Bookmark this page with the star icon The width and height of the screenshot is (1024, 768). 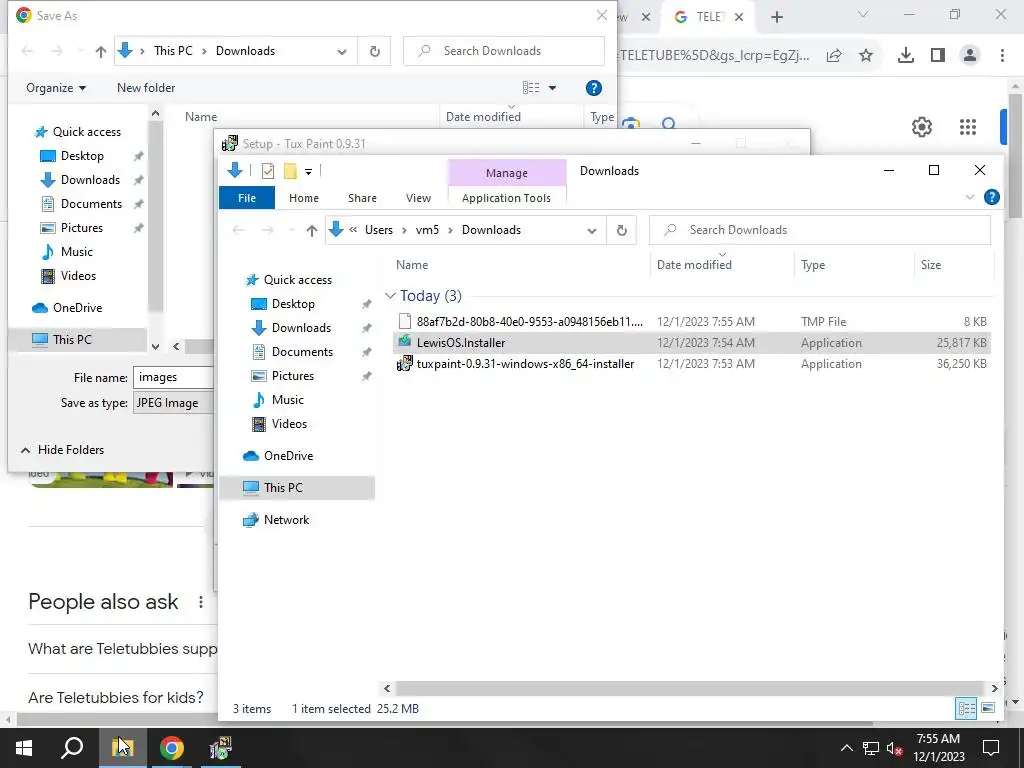pos(866,56)
